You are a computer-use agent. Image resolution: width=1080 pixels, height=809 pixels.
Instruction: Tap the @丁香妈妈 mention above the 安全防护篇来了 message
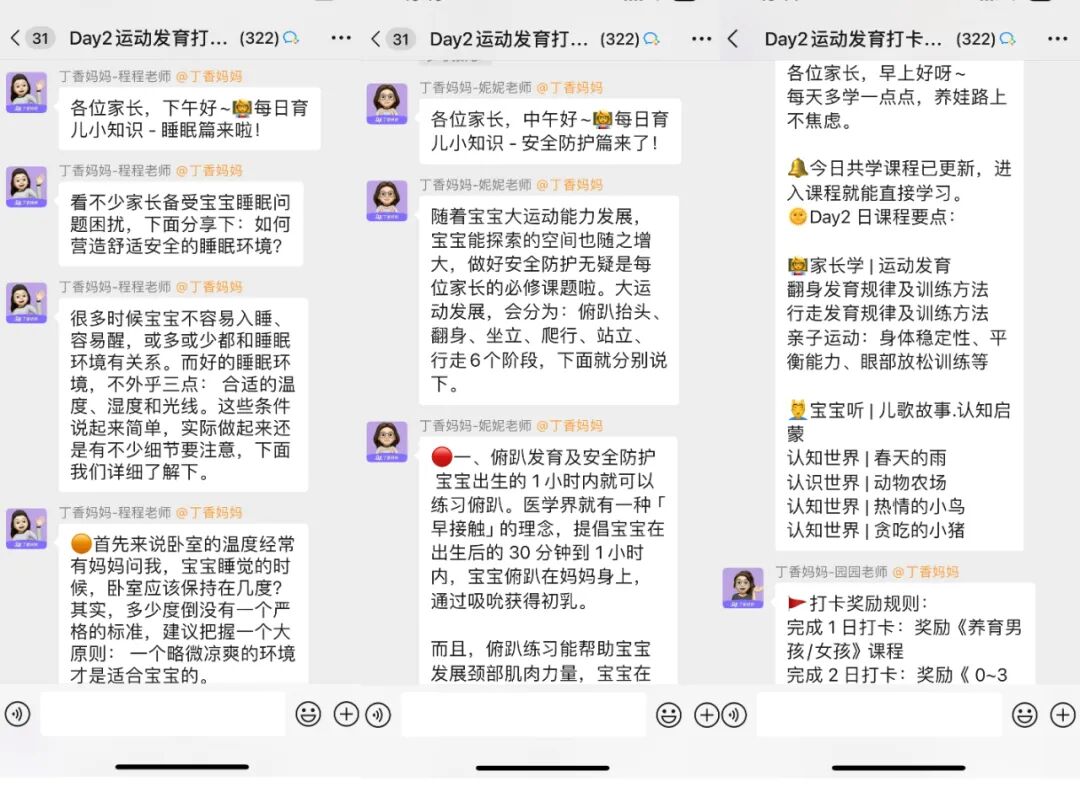569,87
